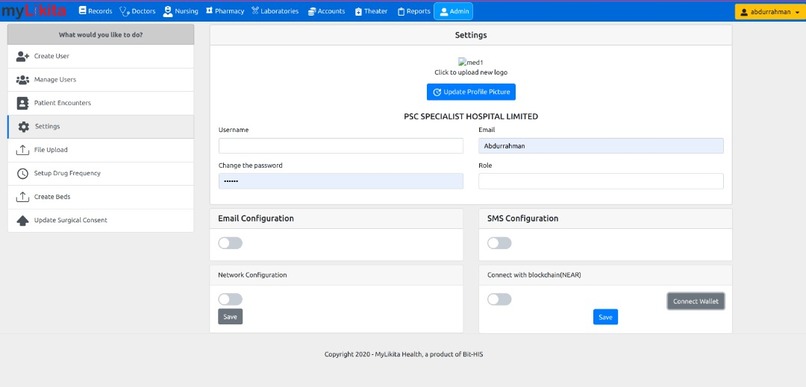Click the Create User person-plus icon
The width and height of the screenshot is (806, 387).
tap(23, 56)
